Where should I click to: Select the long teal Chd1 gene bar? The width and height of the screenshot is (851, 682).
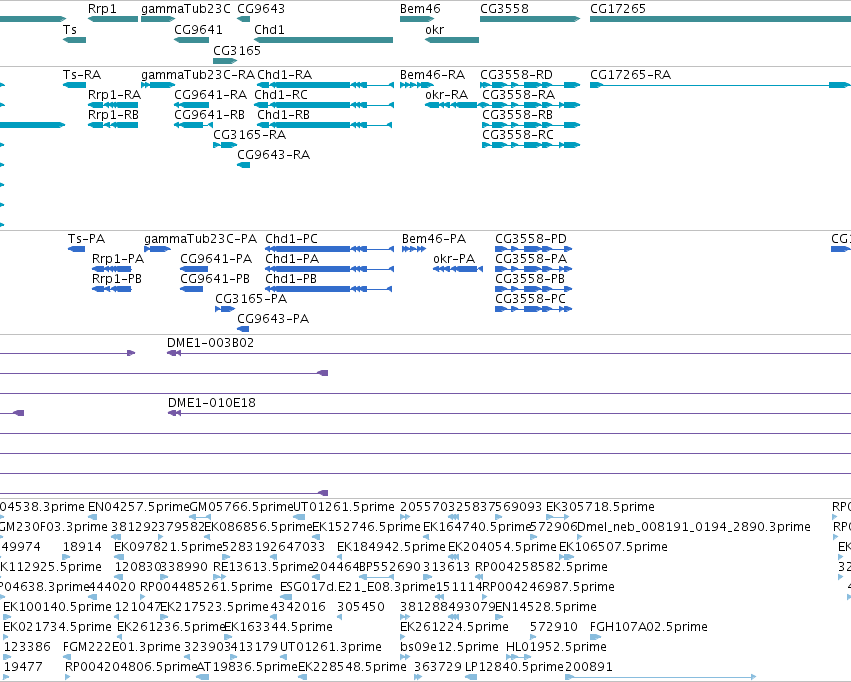point(323,40)
